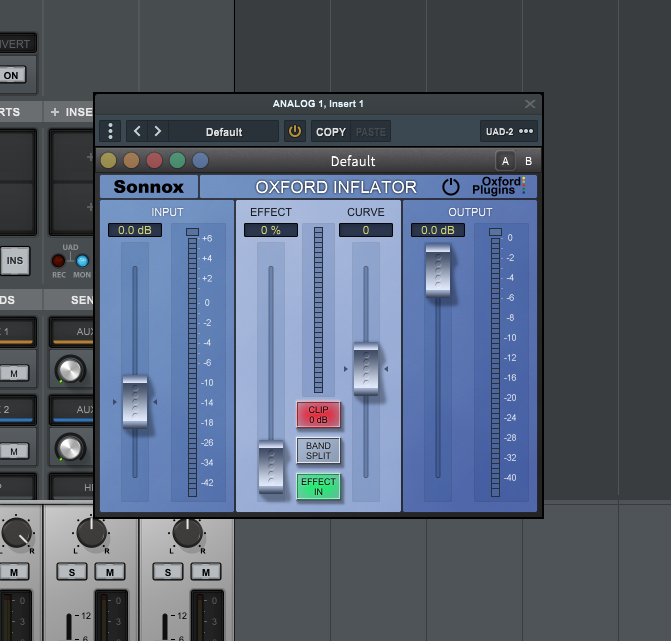Toggle the yellow plugin bypass power icon

tap(295, 131)
